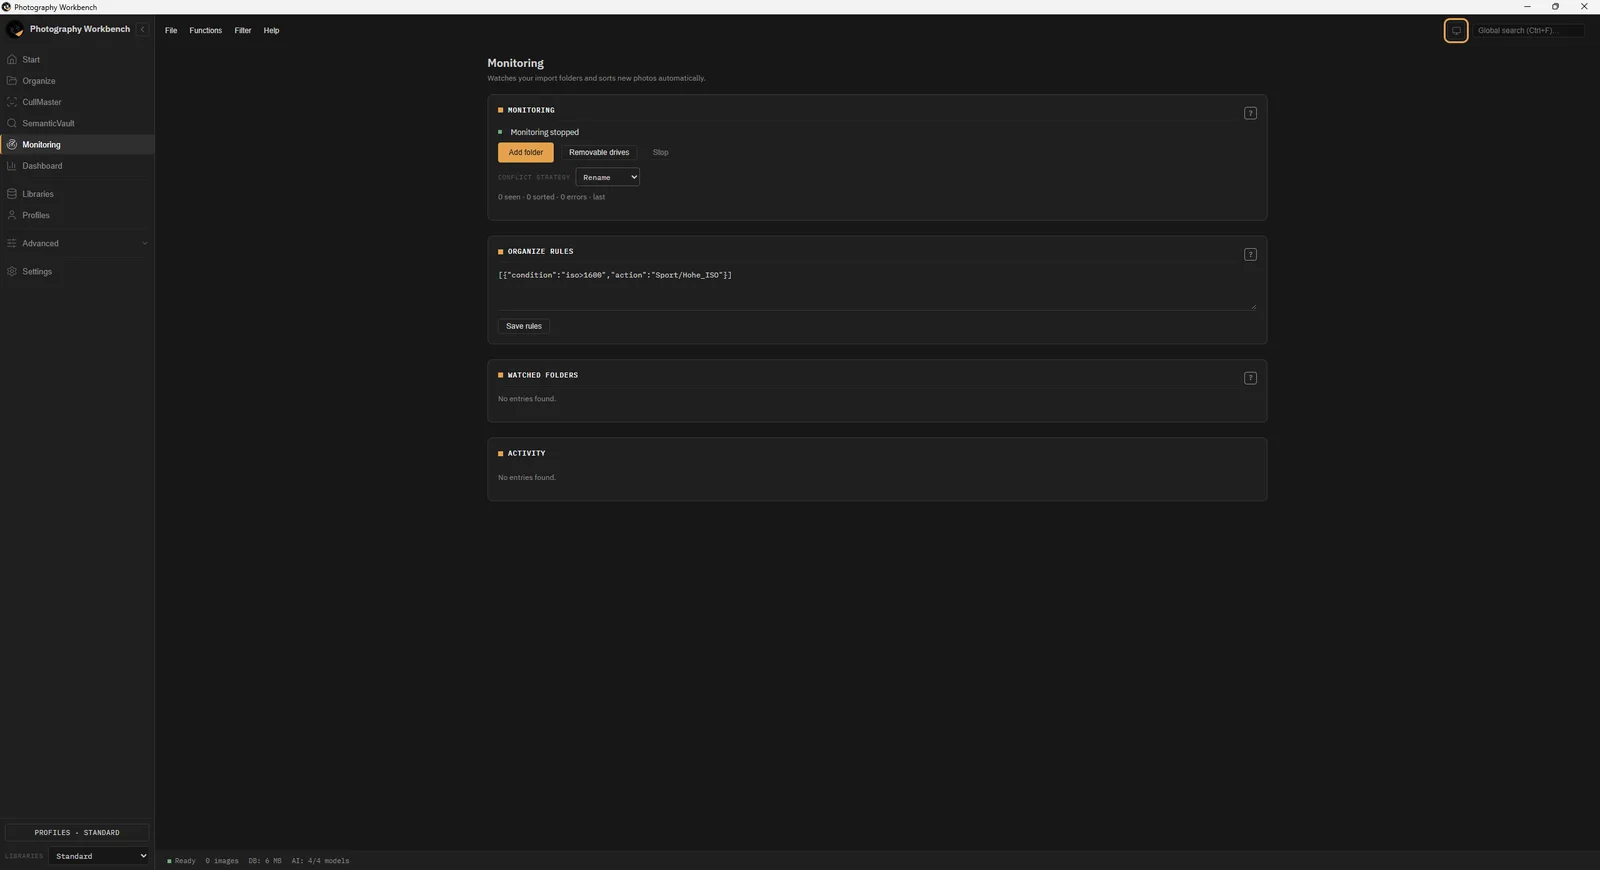Click the Photography Workbench logo in sidebar header
1600x870 pixels.
pos(15,30)
